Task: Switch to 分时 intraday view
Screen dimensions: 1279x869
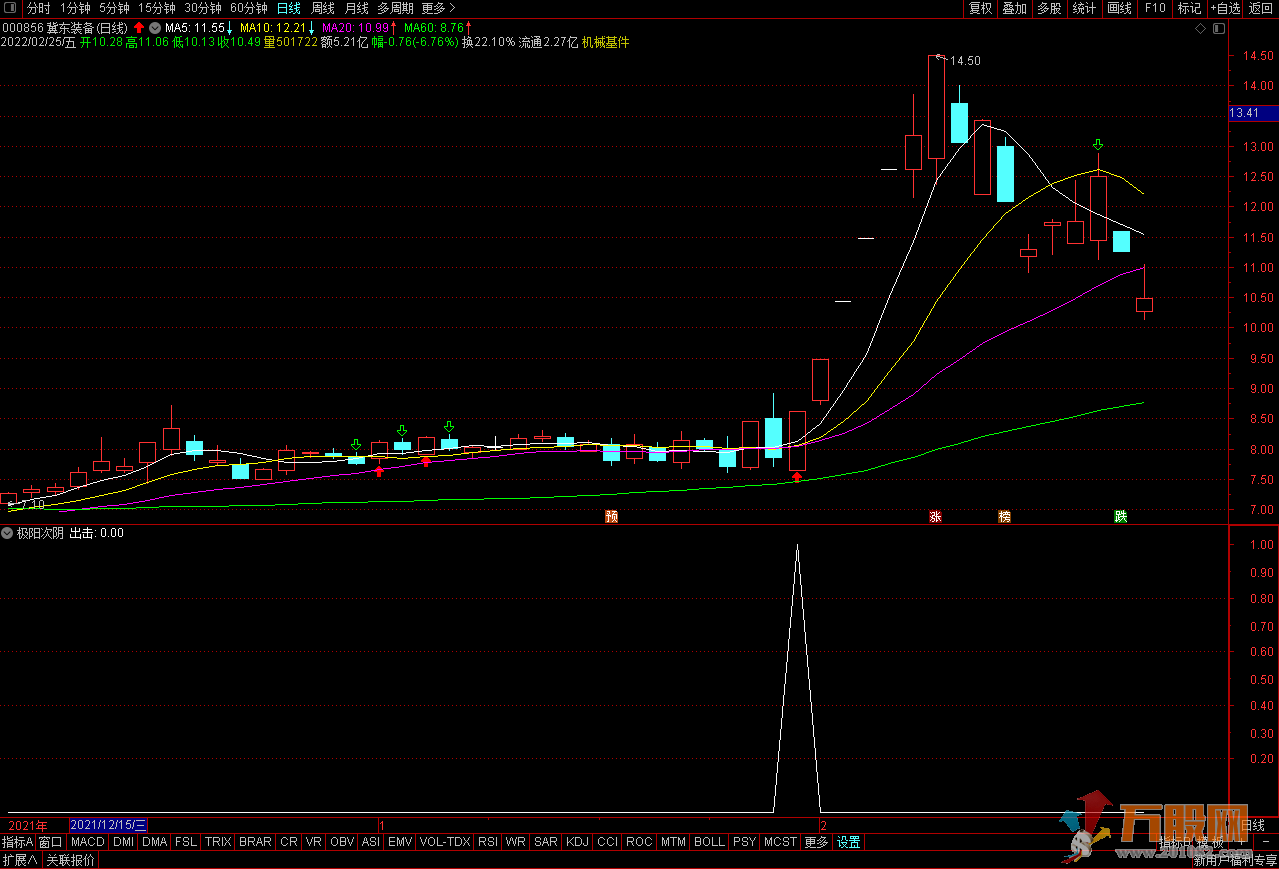Action: click(39, 8)
